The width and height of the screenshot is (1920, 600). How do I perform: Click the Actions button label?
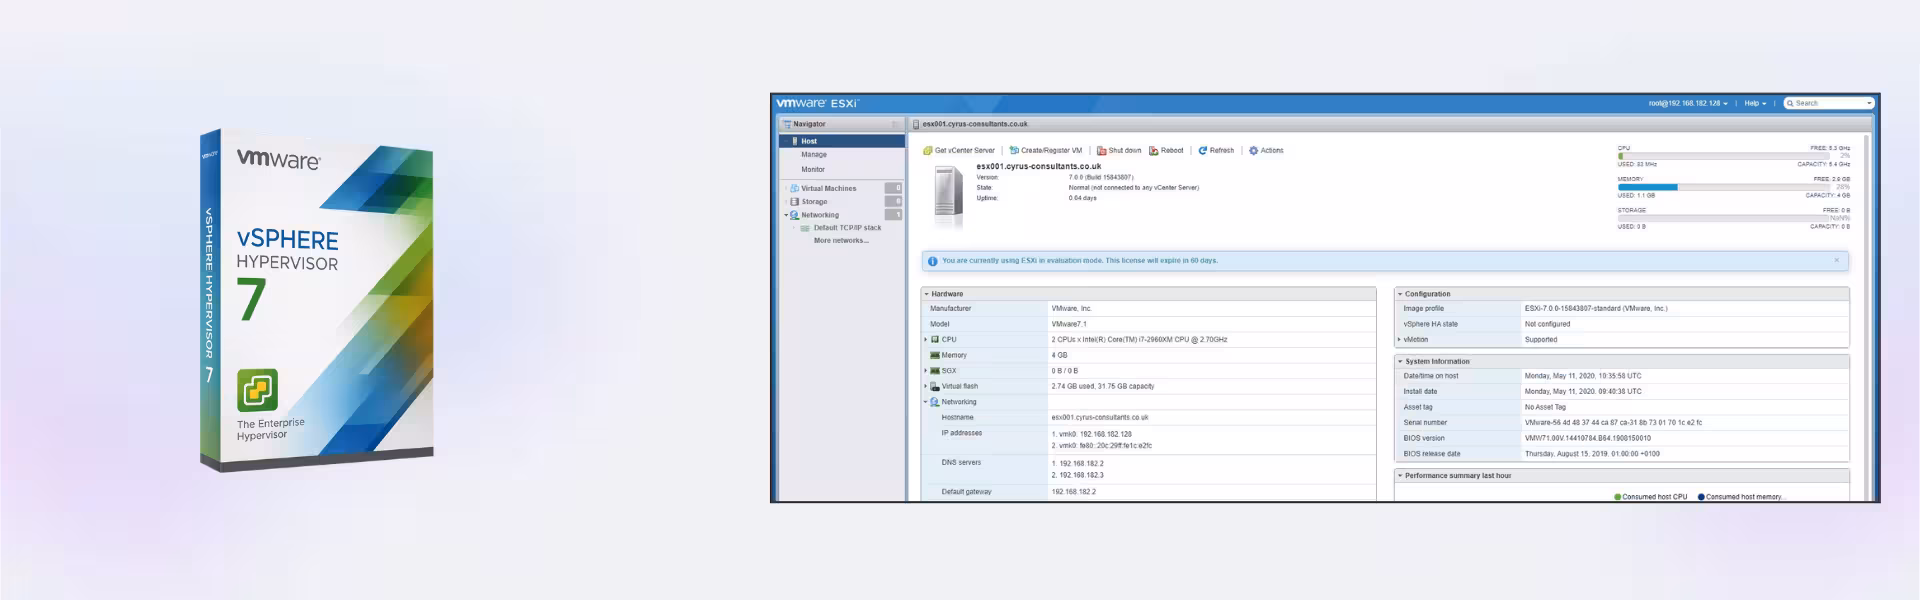[1272, 151]
